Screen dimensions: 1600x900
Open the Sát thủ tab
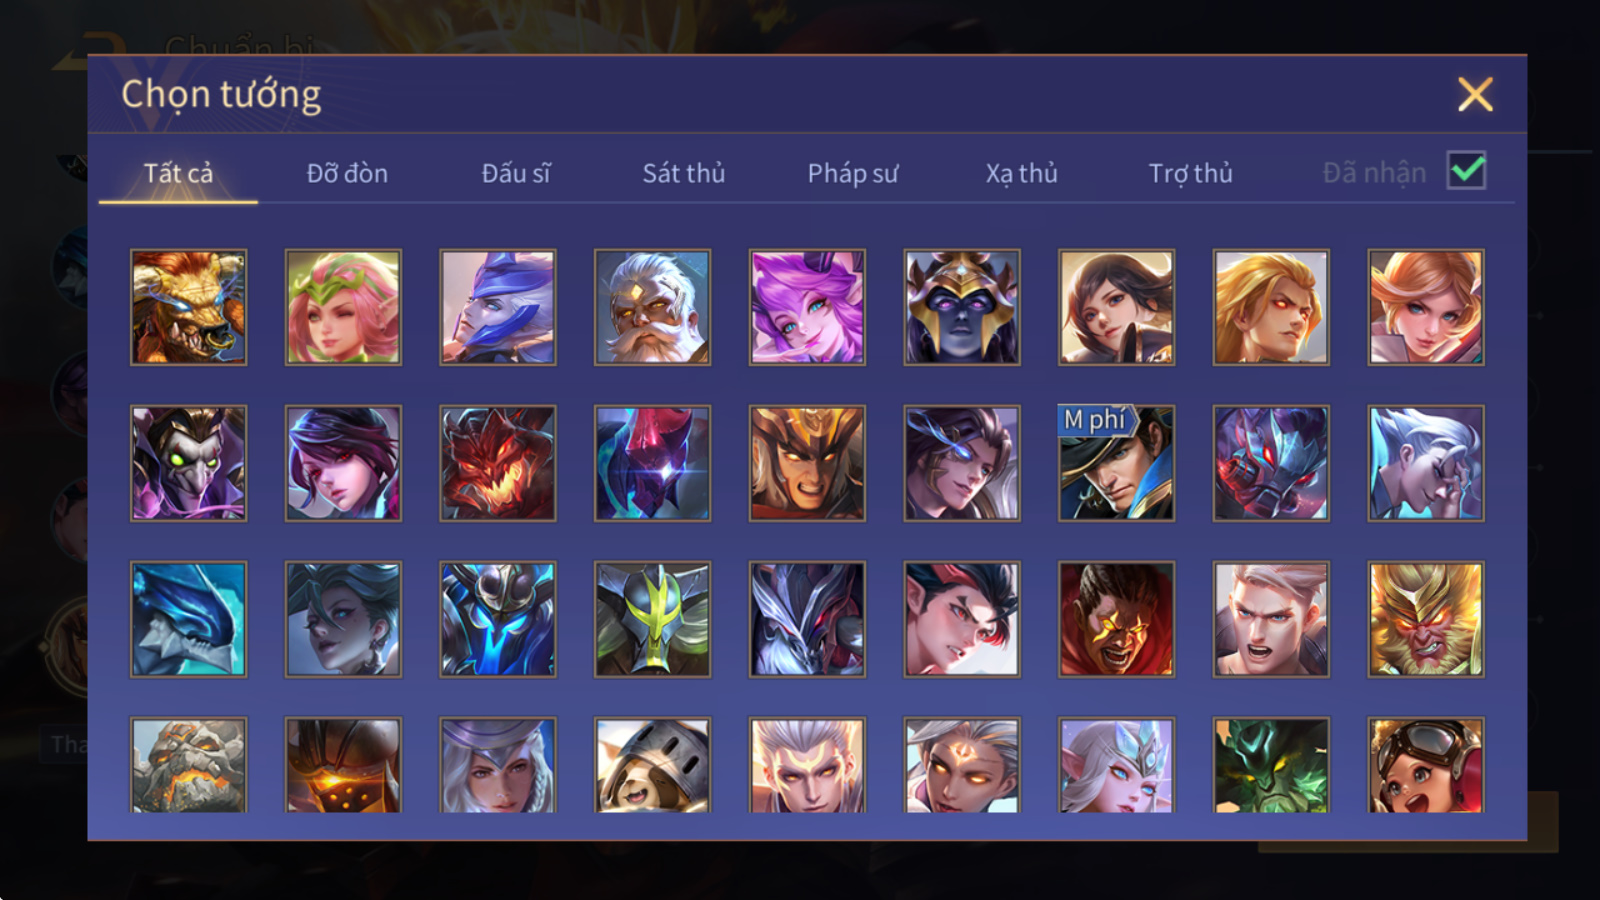[x=684, y=173]
